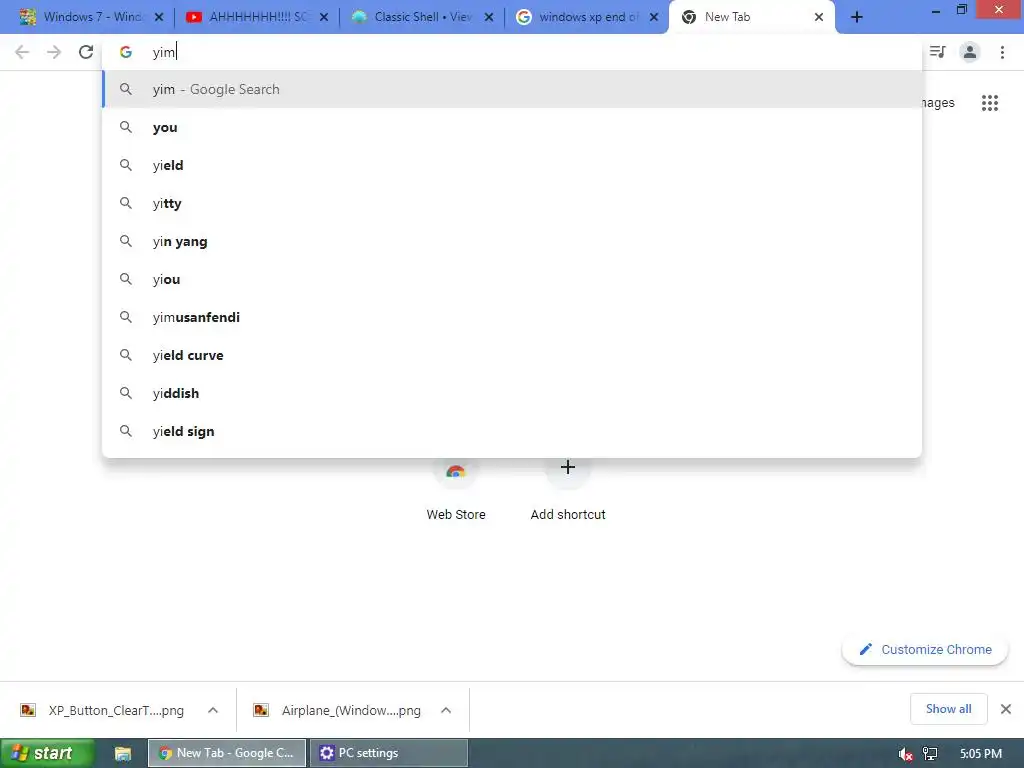Image resolution: width=1024 pixels, height=768 pixels.
Task: Open Chrome's three-dot menu
Action: click(1002, 52)
